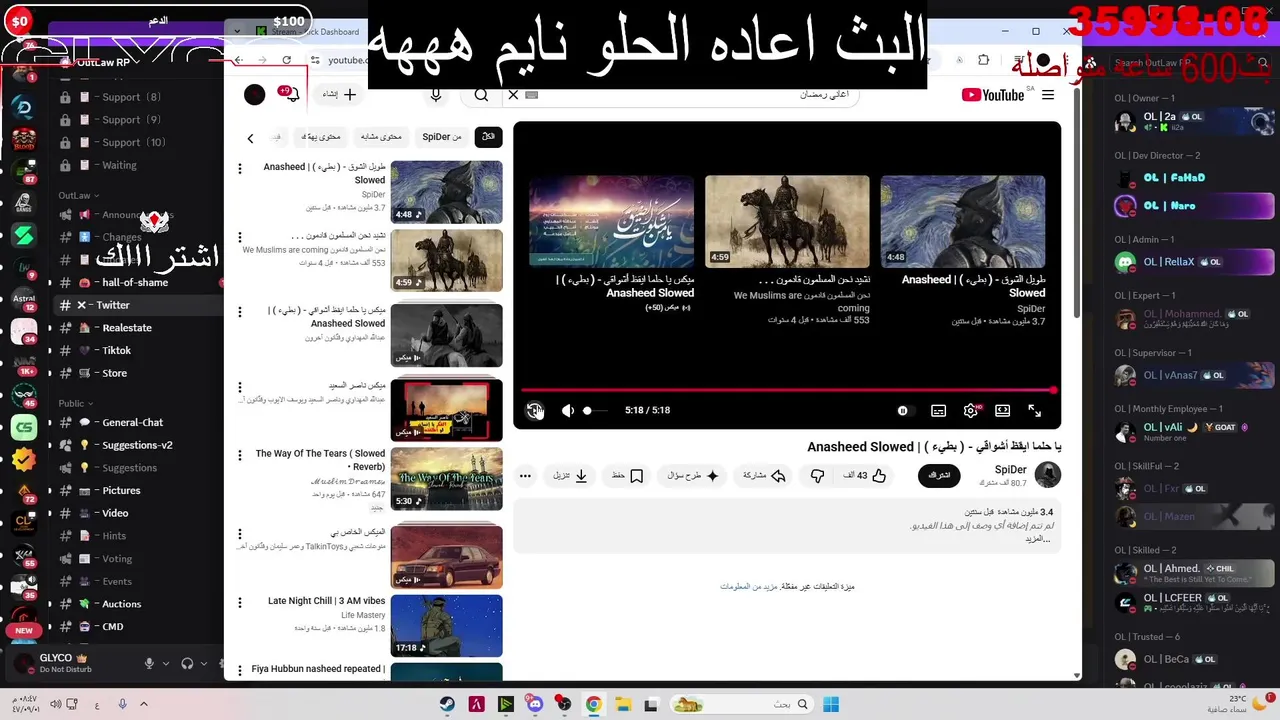Open the General-Chat channel in Discord
1280x720 pixels.
click(x=132, y=423)
